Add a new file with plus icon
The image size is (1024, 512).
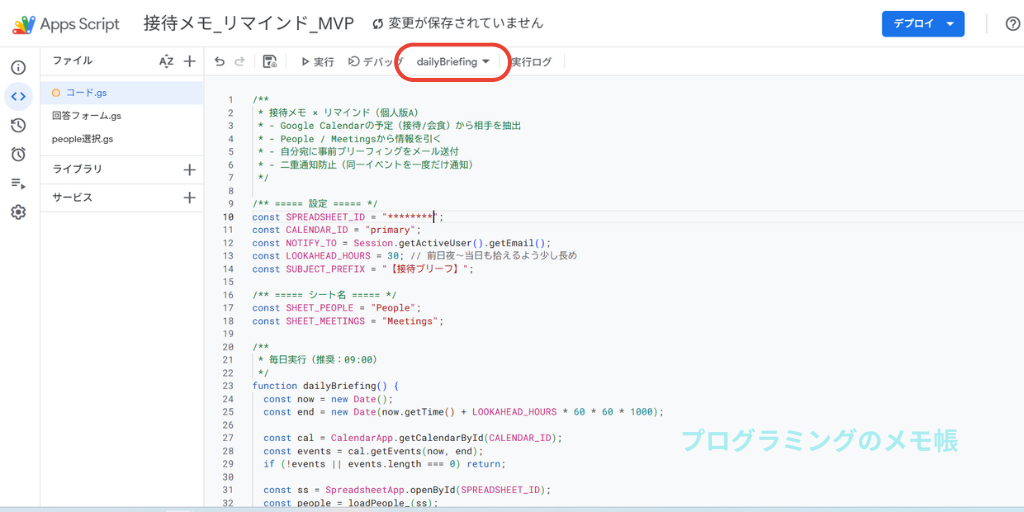pyautogui.click(x=189, y=62)
